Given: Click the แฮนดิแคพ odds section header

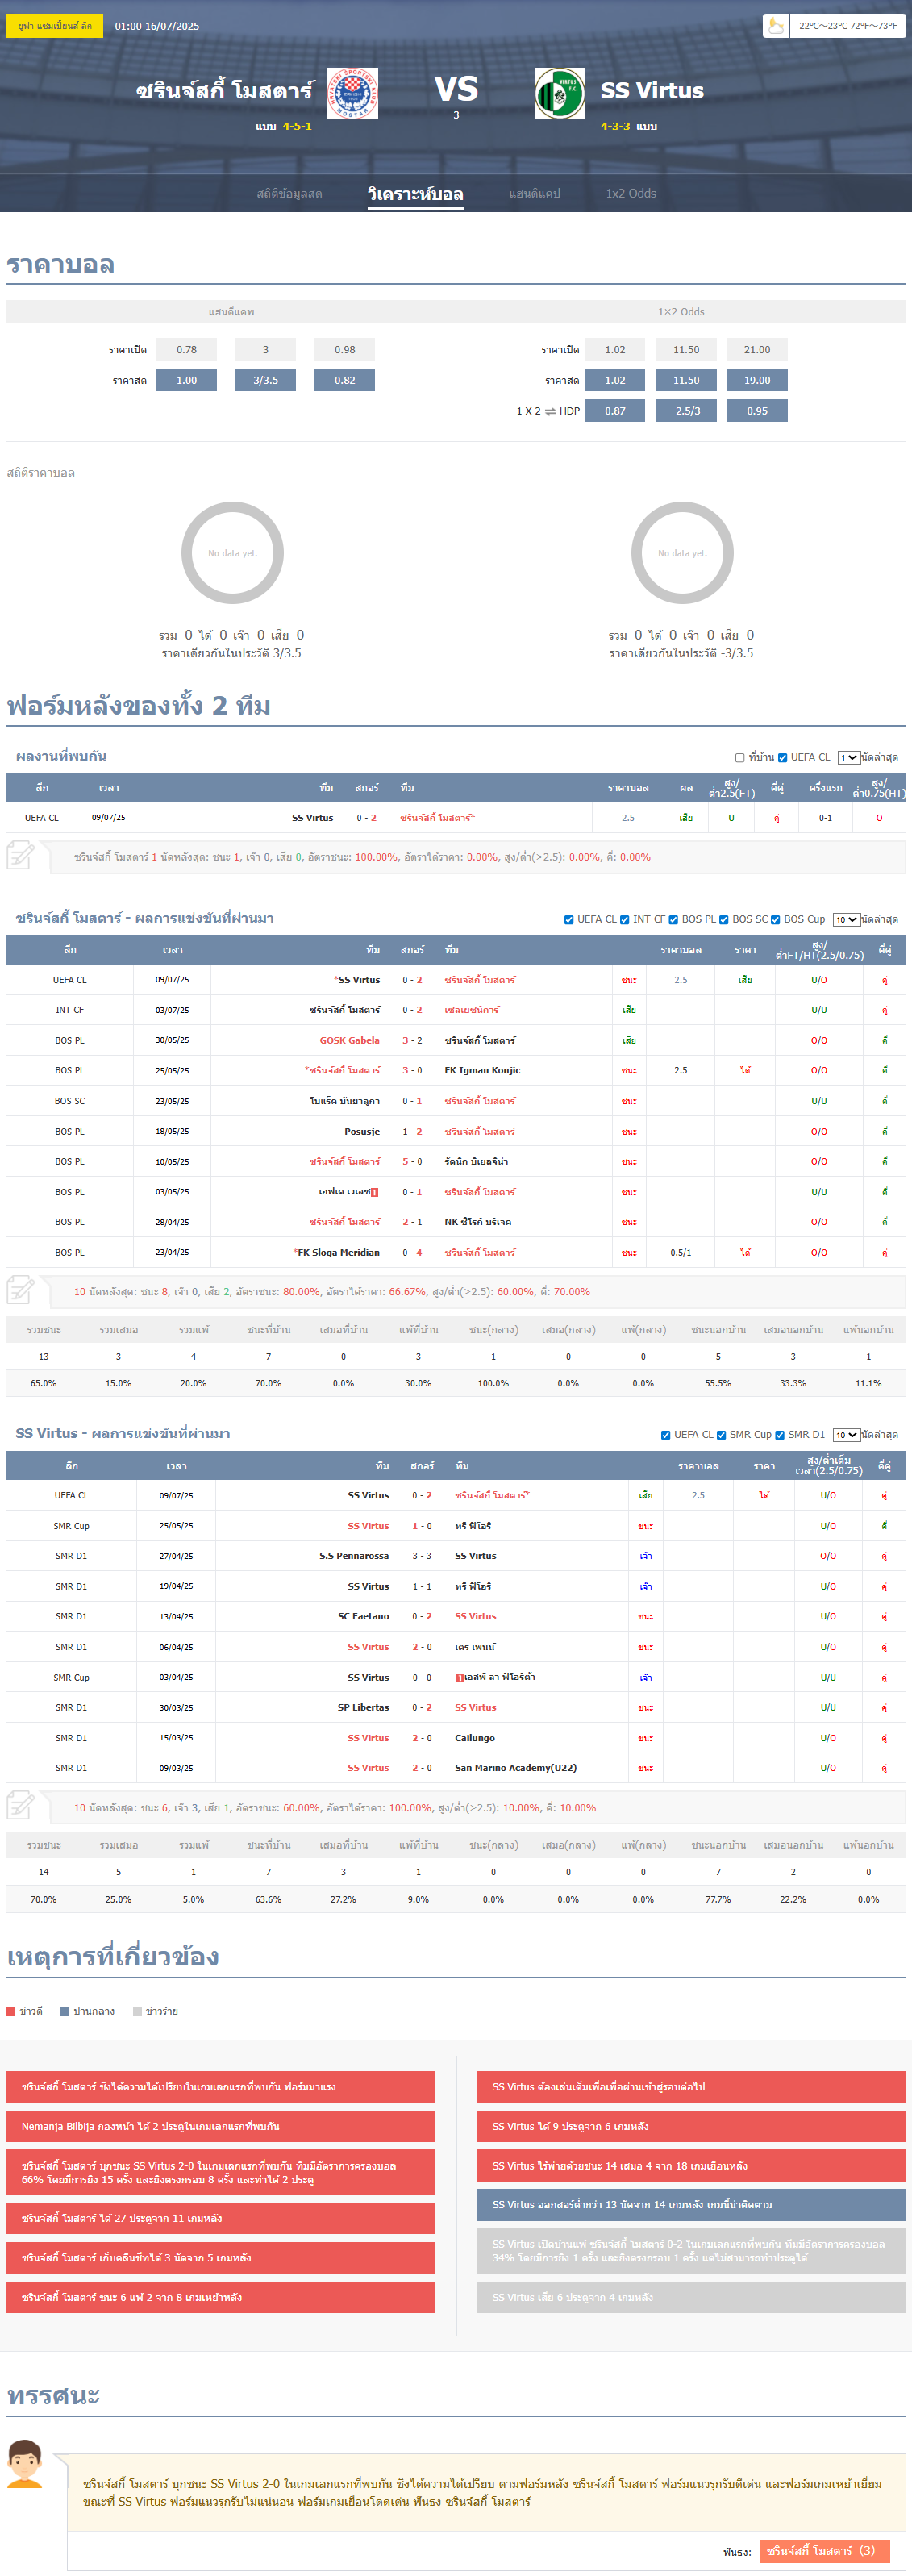Looking at the screenshot, I should pos(231,312).
